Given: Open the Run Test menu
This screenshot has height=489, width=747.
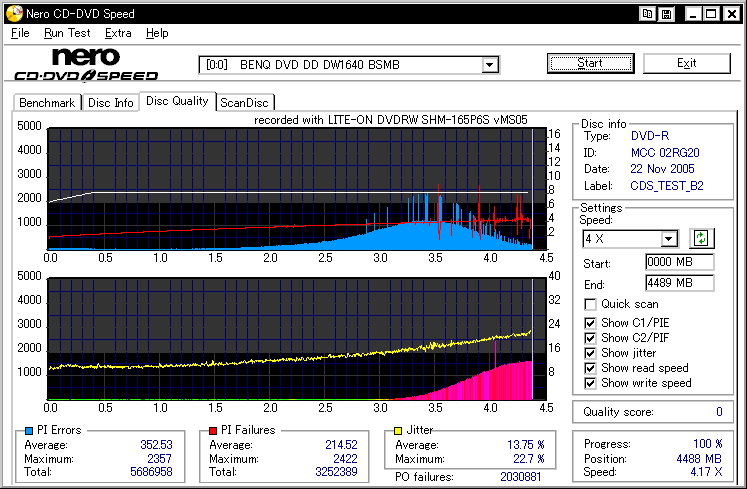Looking at the screenshot, I should (67, 33).
